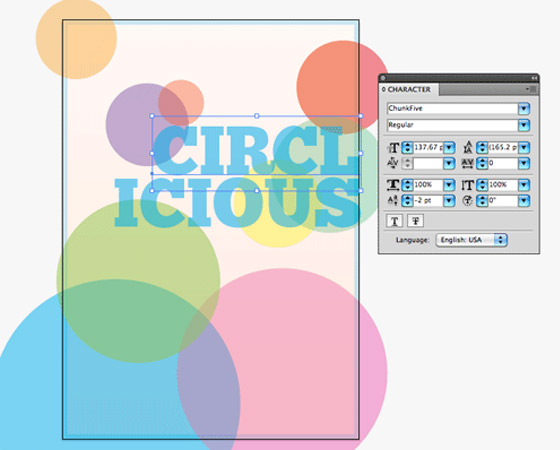
Task: Click the font size icon
Action: point(394,148)
